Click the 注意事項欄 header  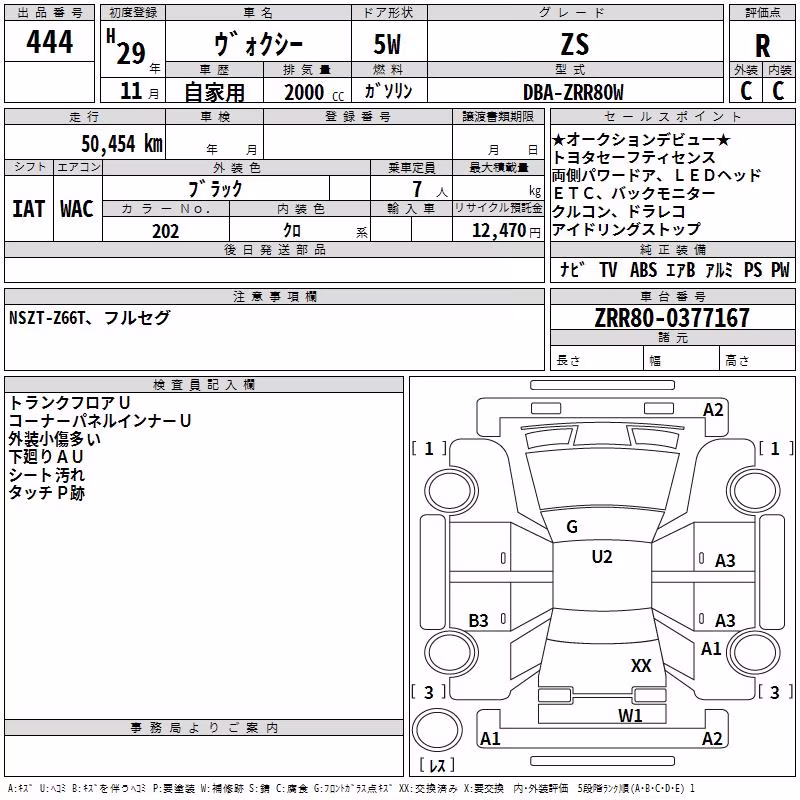click(274, 296)
